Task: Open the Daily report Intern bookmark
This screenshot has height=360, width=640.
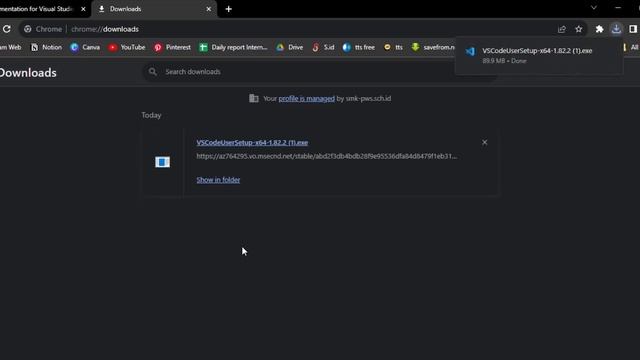Action: click(x=233, y=47)
